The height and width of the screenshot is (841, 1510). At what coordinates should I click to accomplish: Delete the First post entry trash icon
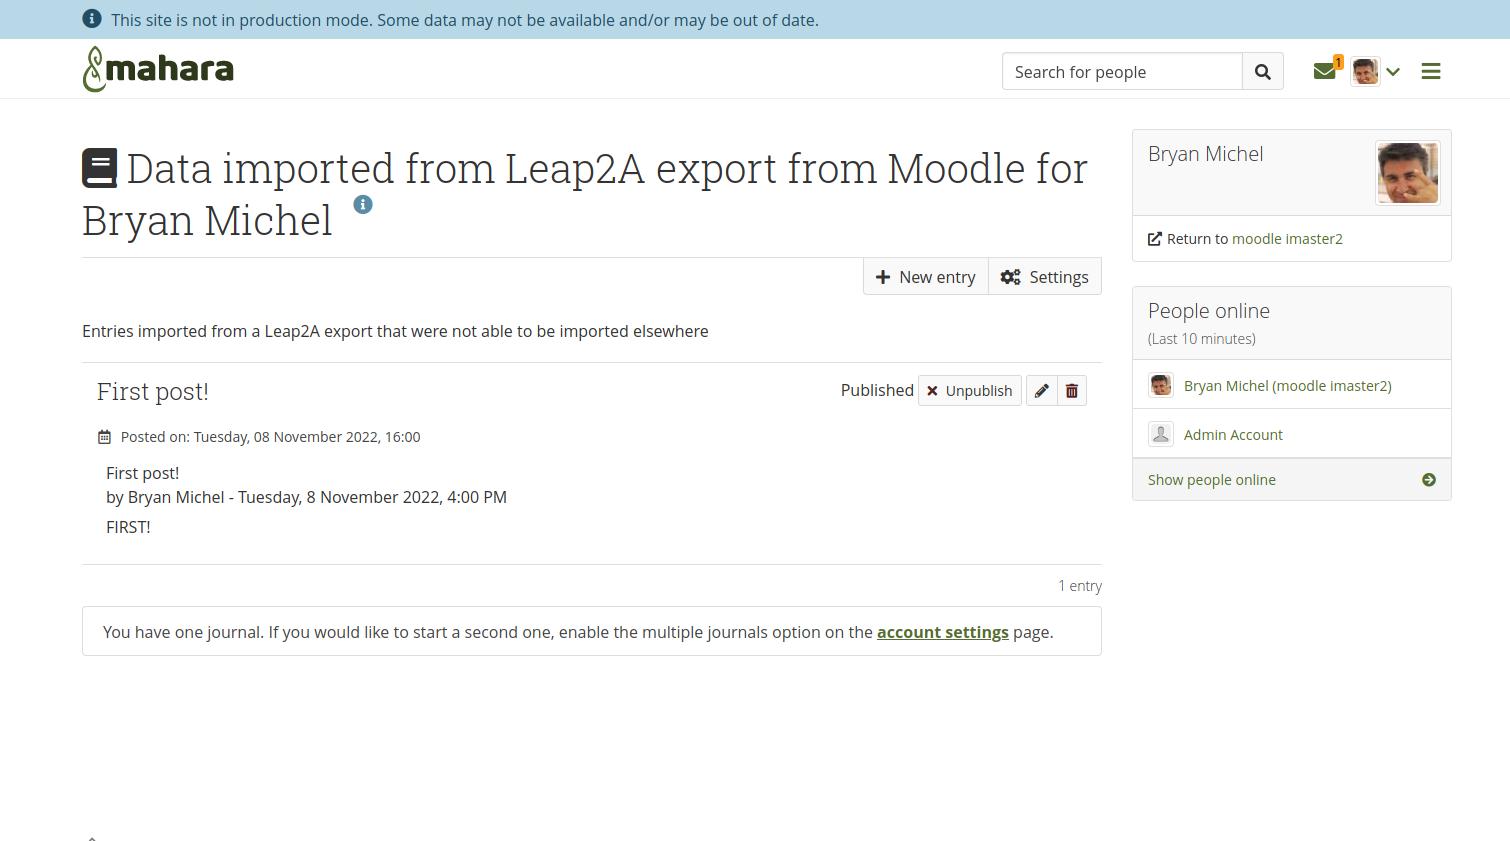(x=1072, y=391)
